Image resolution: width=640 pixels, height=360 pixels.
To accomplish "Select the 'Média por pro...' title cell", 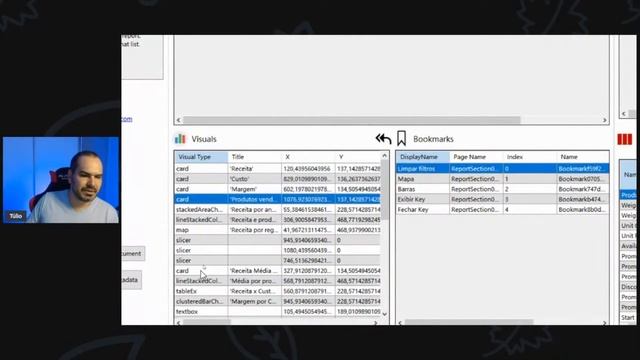I will [255, 281].
